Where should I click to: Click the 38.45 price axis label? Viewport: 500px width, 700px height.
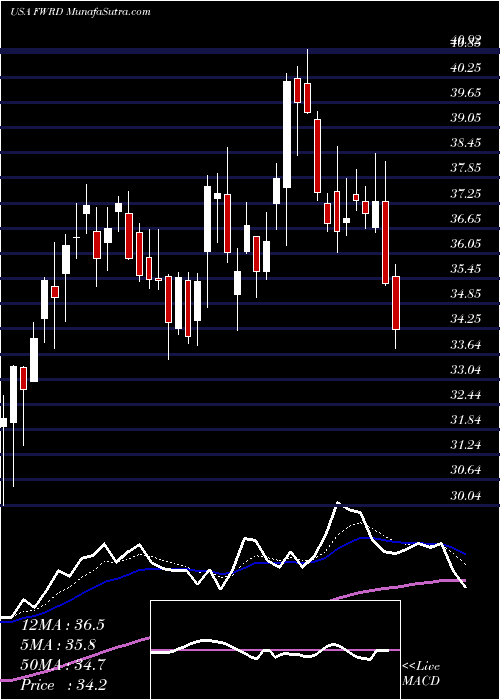466,143
